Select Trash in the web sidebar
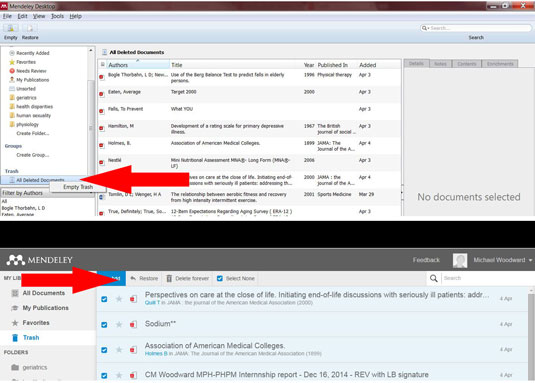This screenshot has width=535, height=383. coord(31,338)
